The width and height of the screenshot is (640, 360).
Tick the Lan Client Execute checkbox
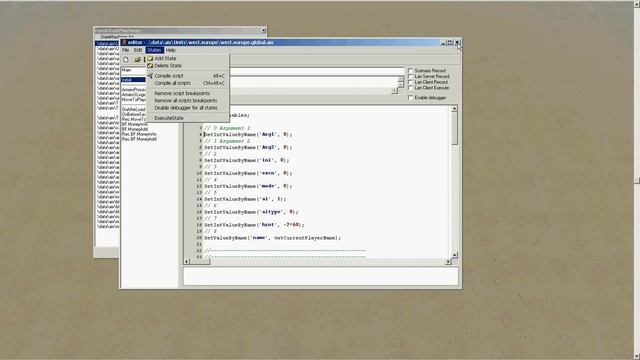point(411,88)
